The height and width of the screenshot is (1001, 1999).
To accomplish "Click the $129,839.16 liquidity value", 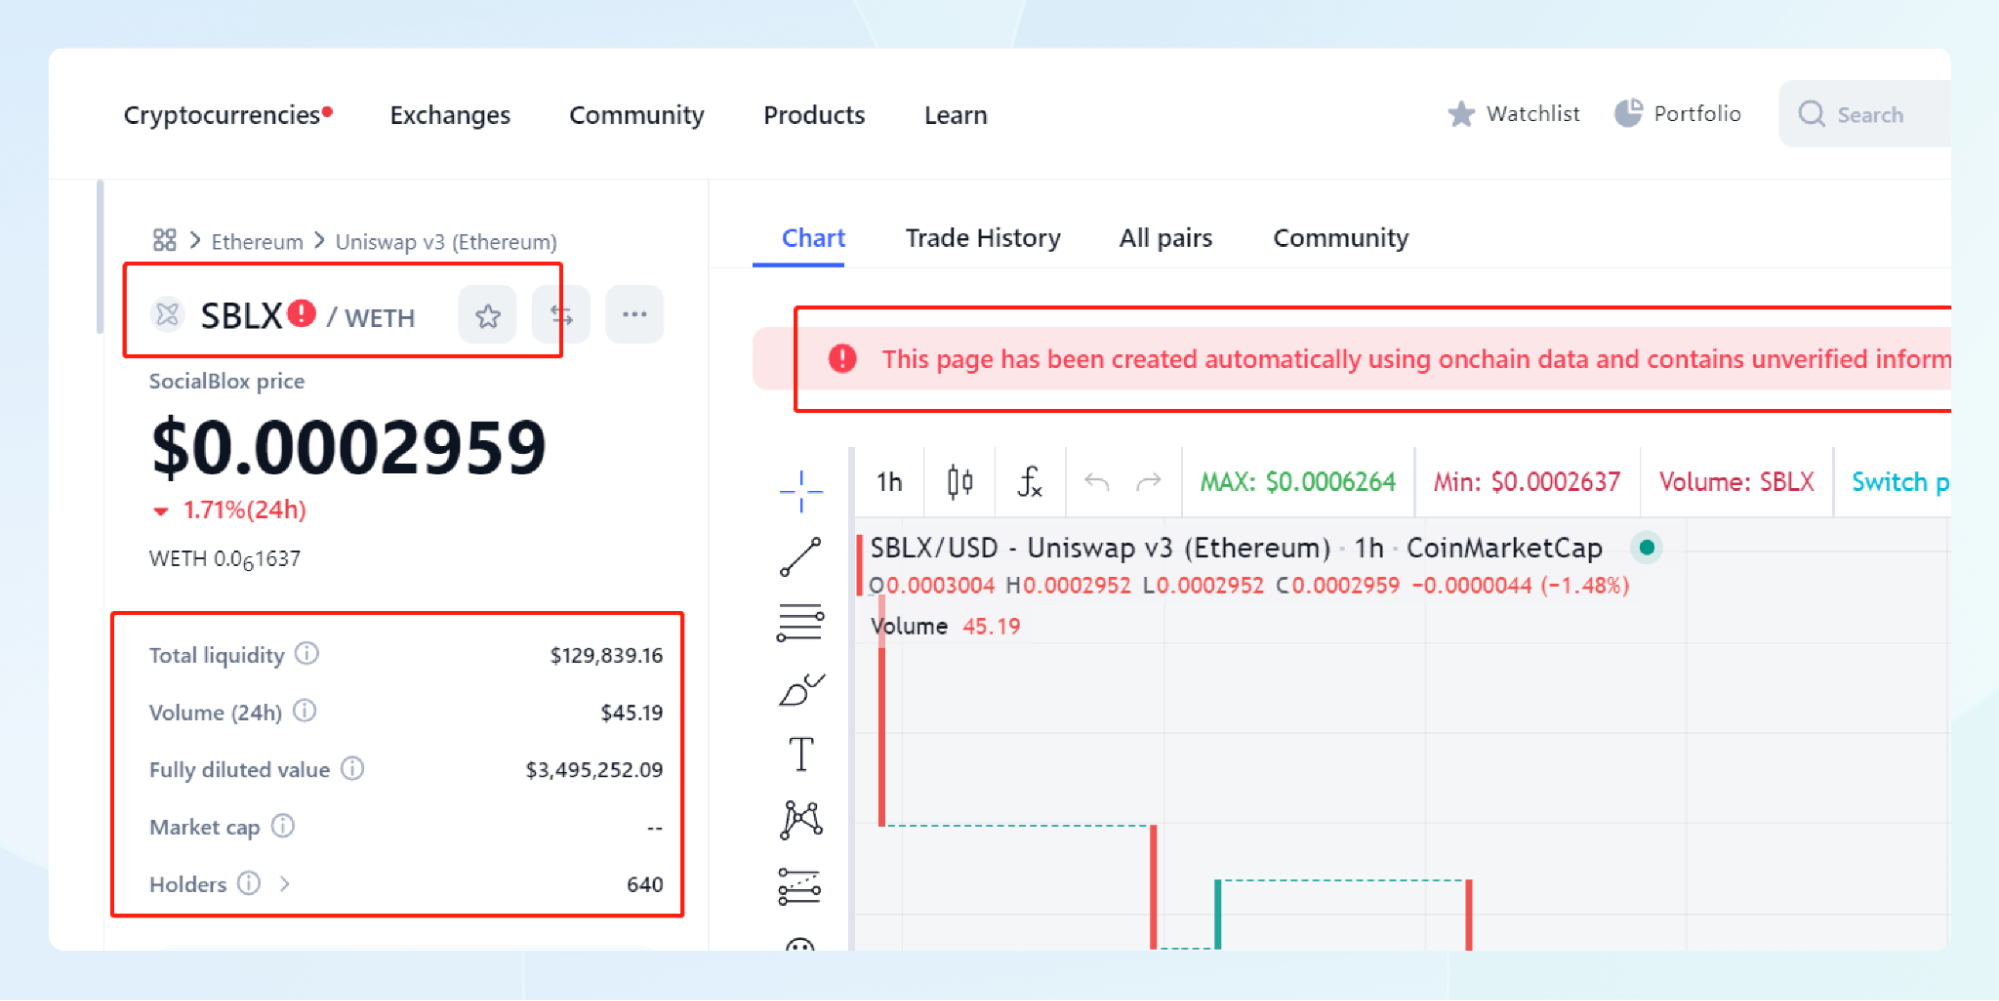I will (606, 656).
